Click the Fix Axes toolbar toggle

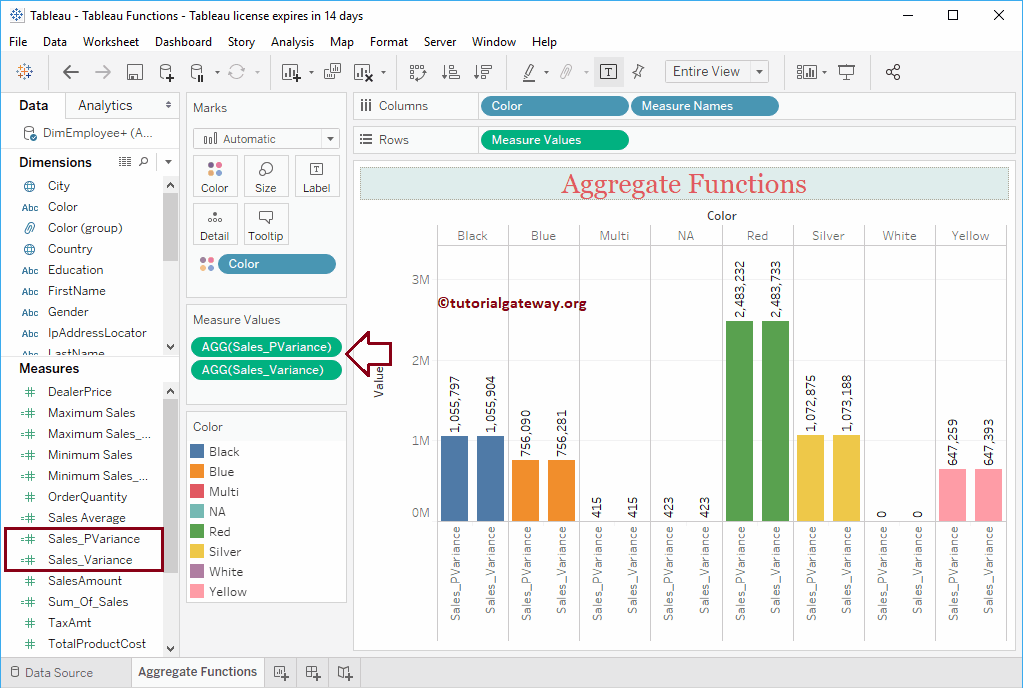point(639,71)
